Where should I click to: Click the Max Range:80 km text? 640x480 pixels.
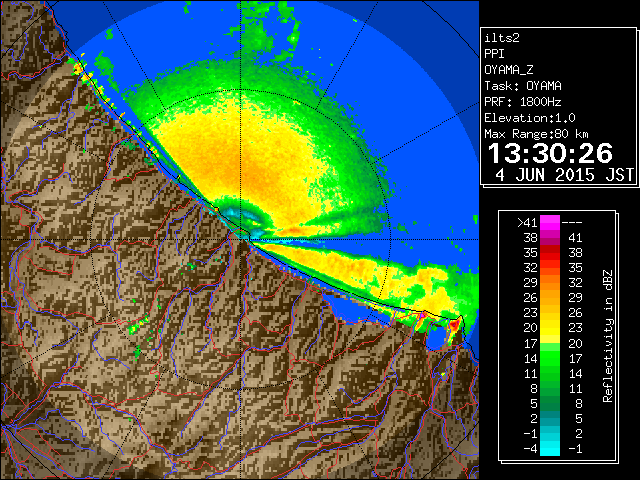coord(536,134)
